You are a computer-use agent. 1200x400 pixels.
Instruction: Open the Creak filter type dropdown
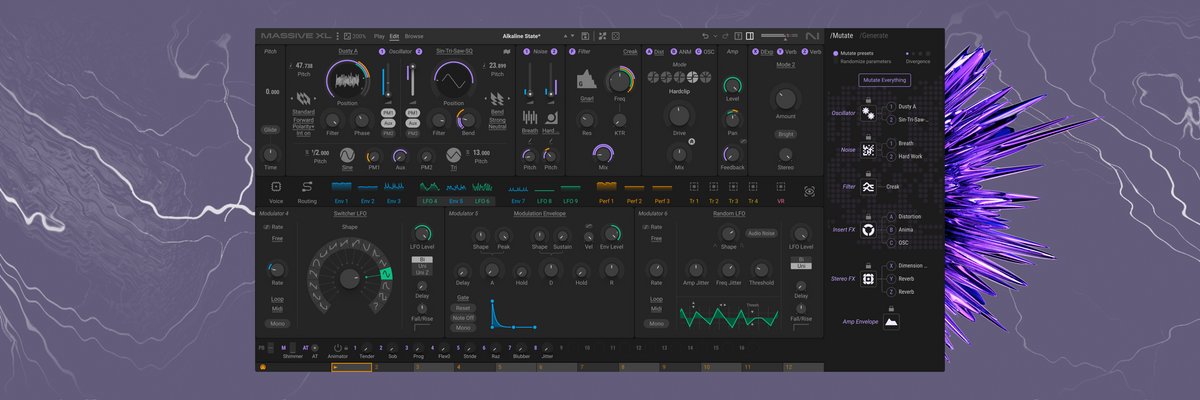[x=630, y=51]
